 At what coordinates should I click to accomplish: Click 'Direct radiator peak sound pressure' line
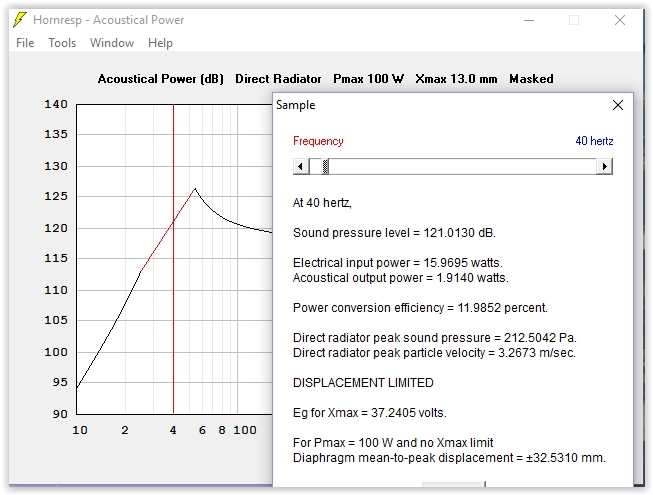tap(435, 338)
